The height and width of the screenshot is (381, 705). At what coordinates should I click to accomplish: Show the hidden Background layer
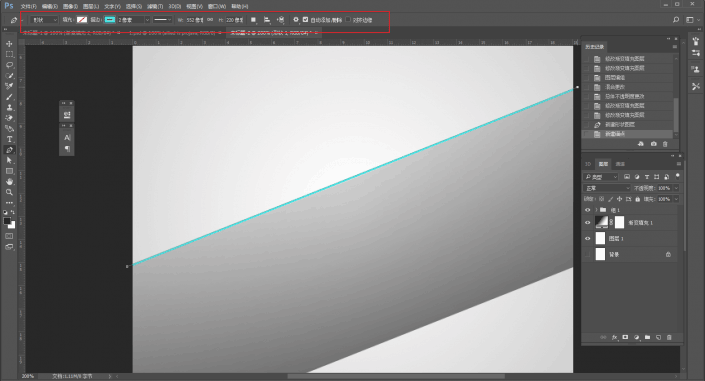tap(587, 255)
